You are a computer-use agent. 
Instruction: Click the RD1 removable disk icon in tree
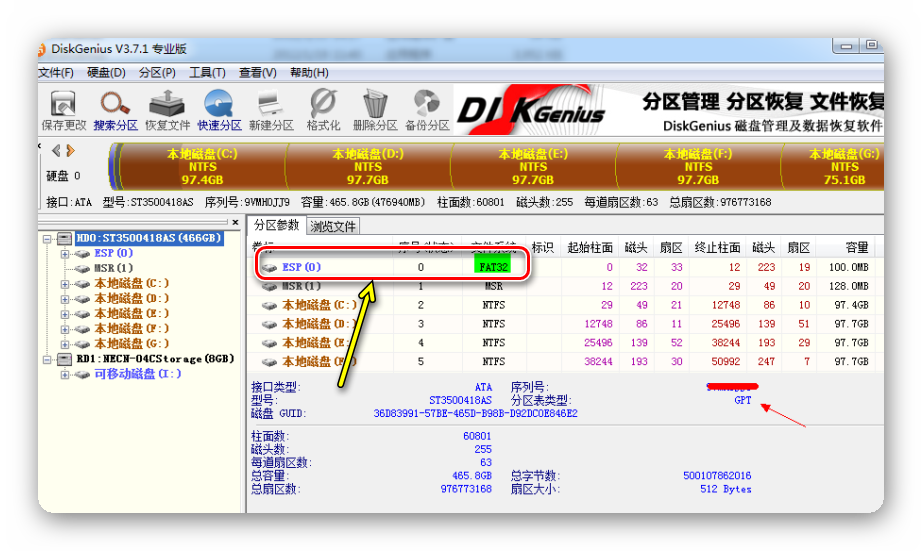[65, 359]
